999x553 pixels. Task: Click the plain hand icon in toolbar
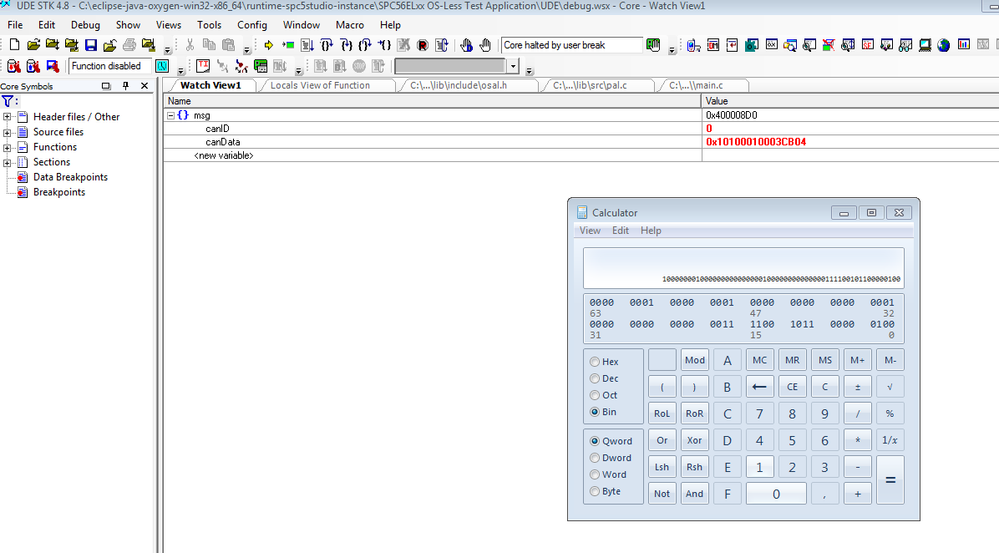coord(485,45)
